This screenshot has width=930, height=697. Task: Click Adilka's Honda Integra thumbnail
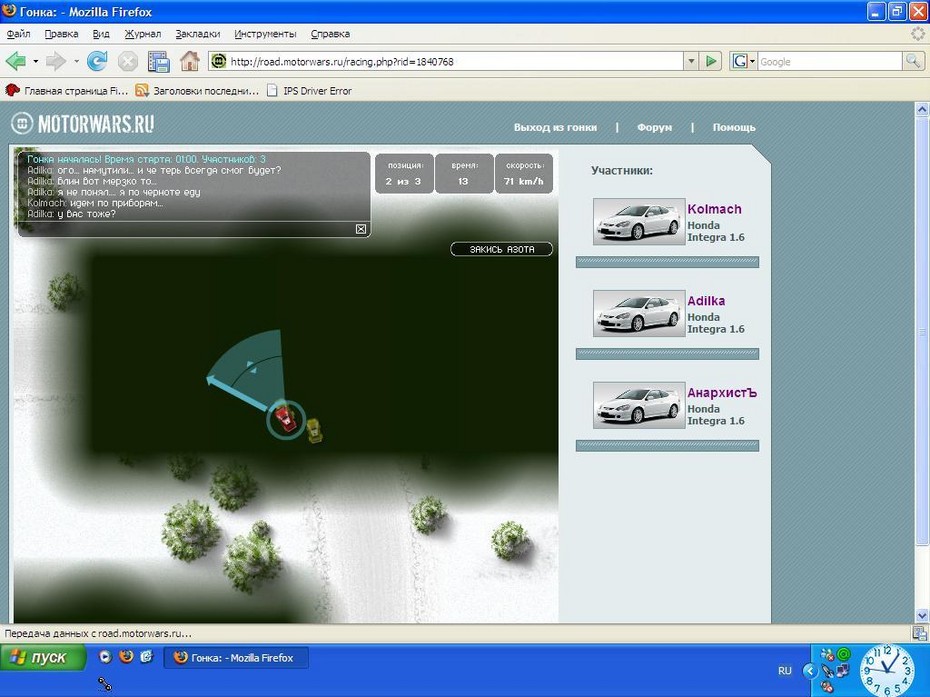[x=639, y=313]
